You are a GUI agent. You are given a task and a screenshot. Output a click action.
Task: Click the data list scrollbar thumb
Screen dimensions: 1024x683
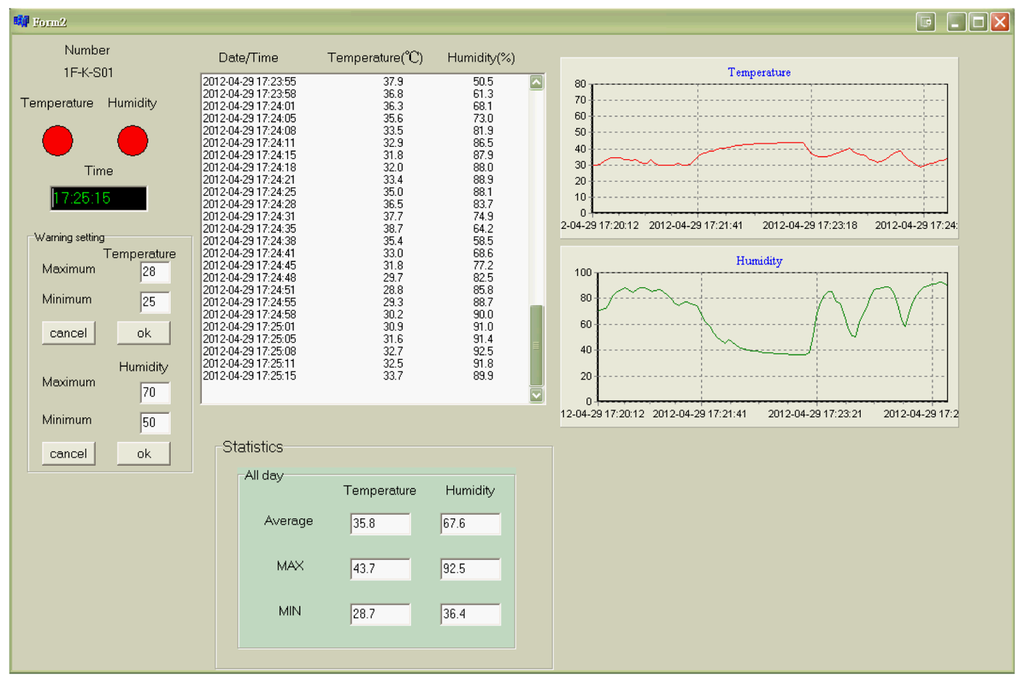tap(536, 343)
